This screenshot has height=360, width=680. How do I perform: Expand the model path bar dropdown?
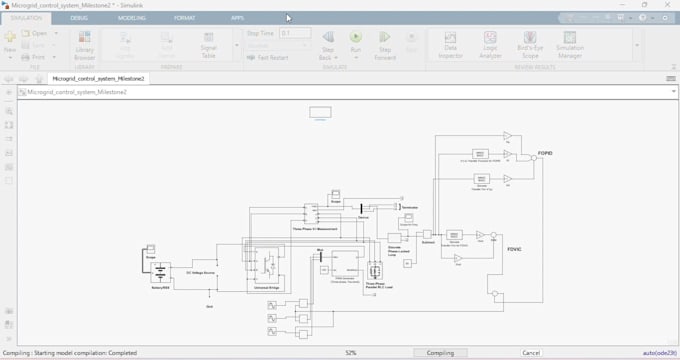click(673, 92)
